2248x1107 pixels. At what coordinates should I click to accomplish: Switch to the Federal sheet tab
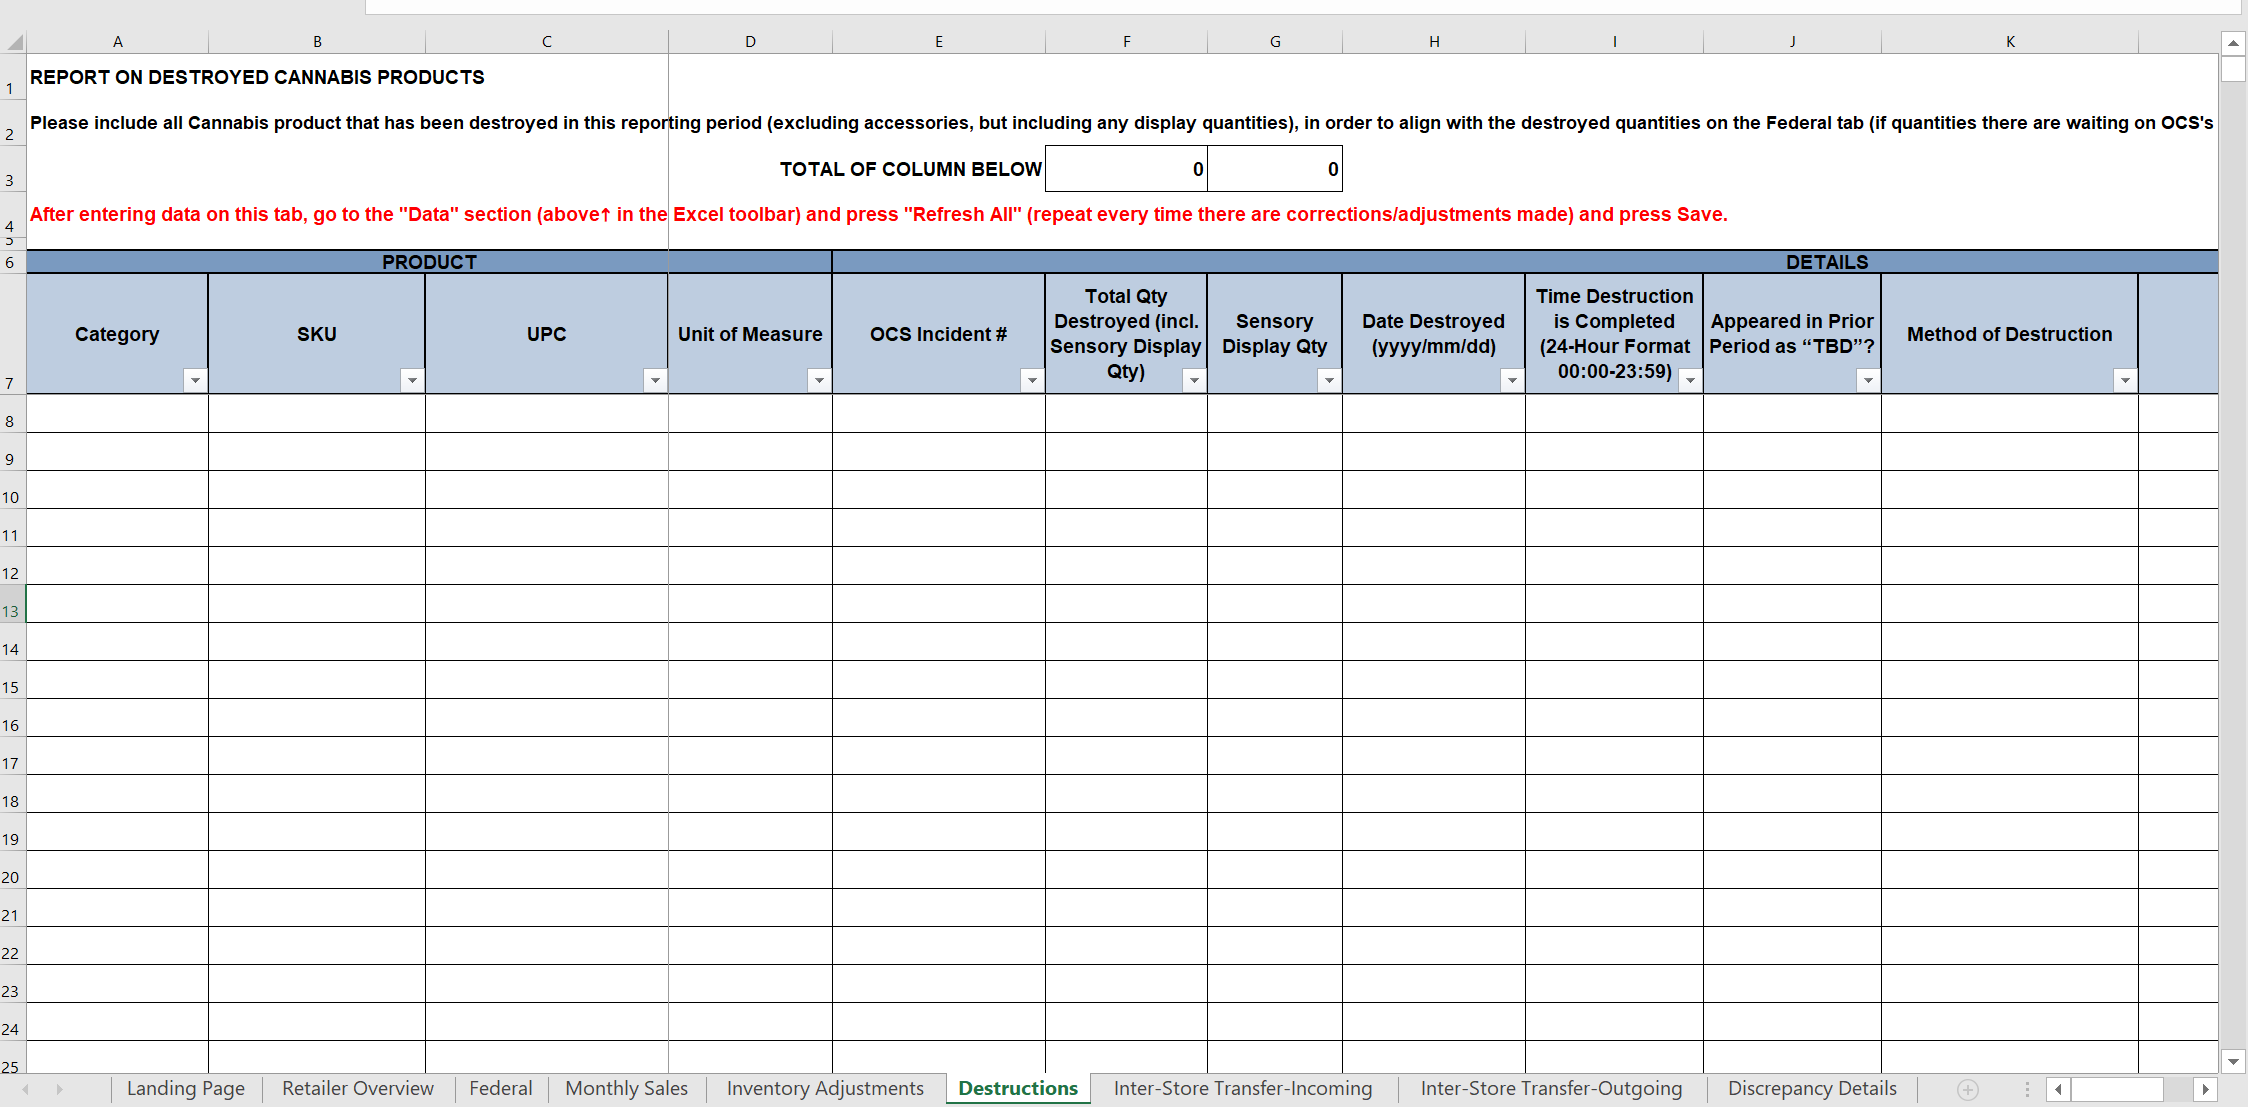click(x=500, y=1088)
